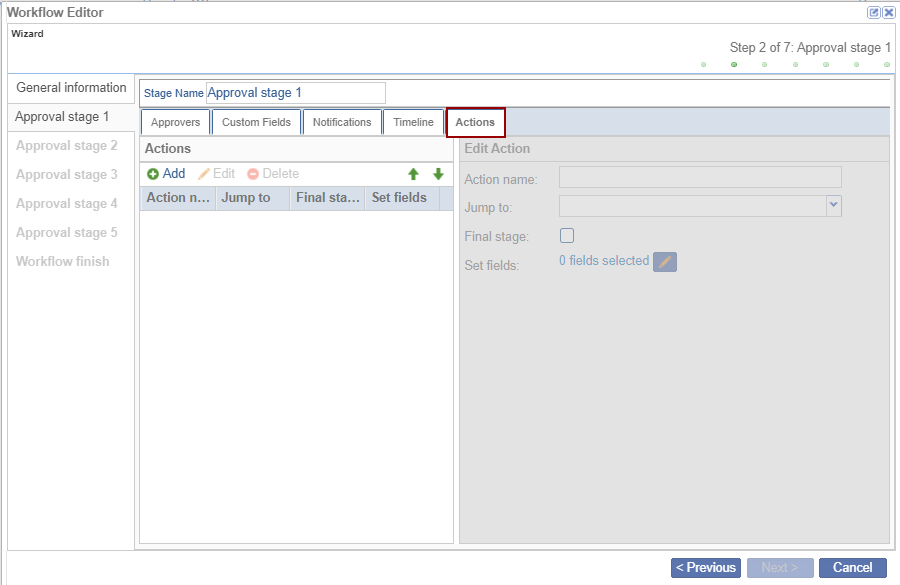
Task: Click the green Add action icon
Action: click(x=153, y=174)
